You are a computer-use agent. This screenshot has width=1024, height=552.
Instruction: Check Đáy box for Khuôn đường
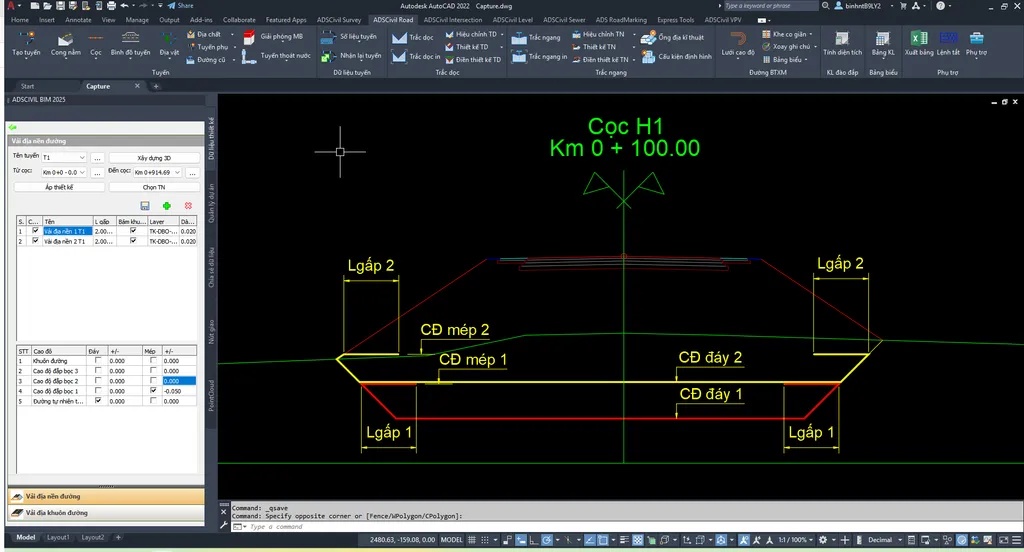(98, 360)
